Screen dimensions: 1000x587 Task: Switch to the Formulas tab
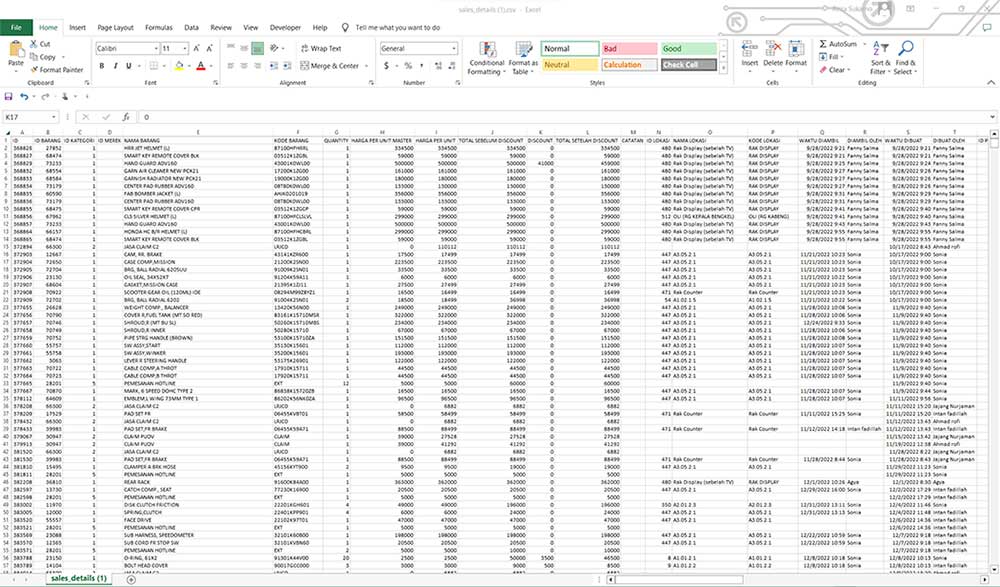click(x=159, y=27)
